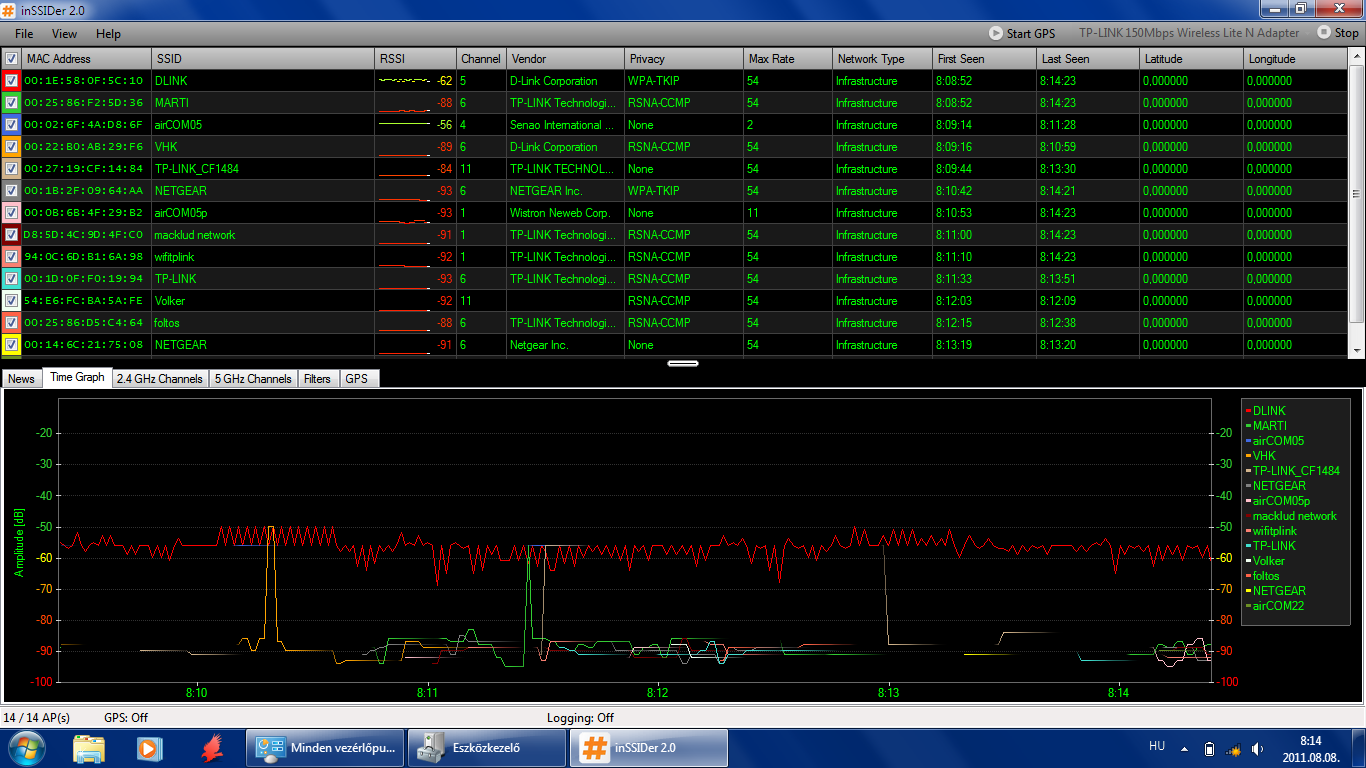Click the Wistron Neweb Corp. vendor cell
This screenshot has height=768, width=1366.
click(x=566, y=213)
